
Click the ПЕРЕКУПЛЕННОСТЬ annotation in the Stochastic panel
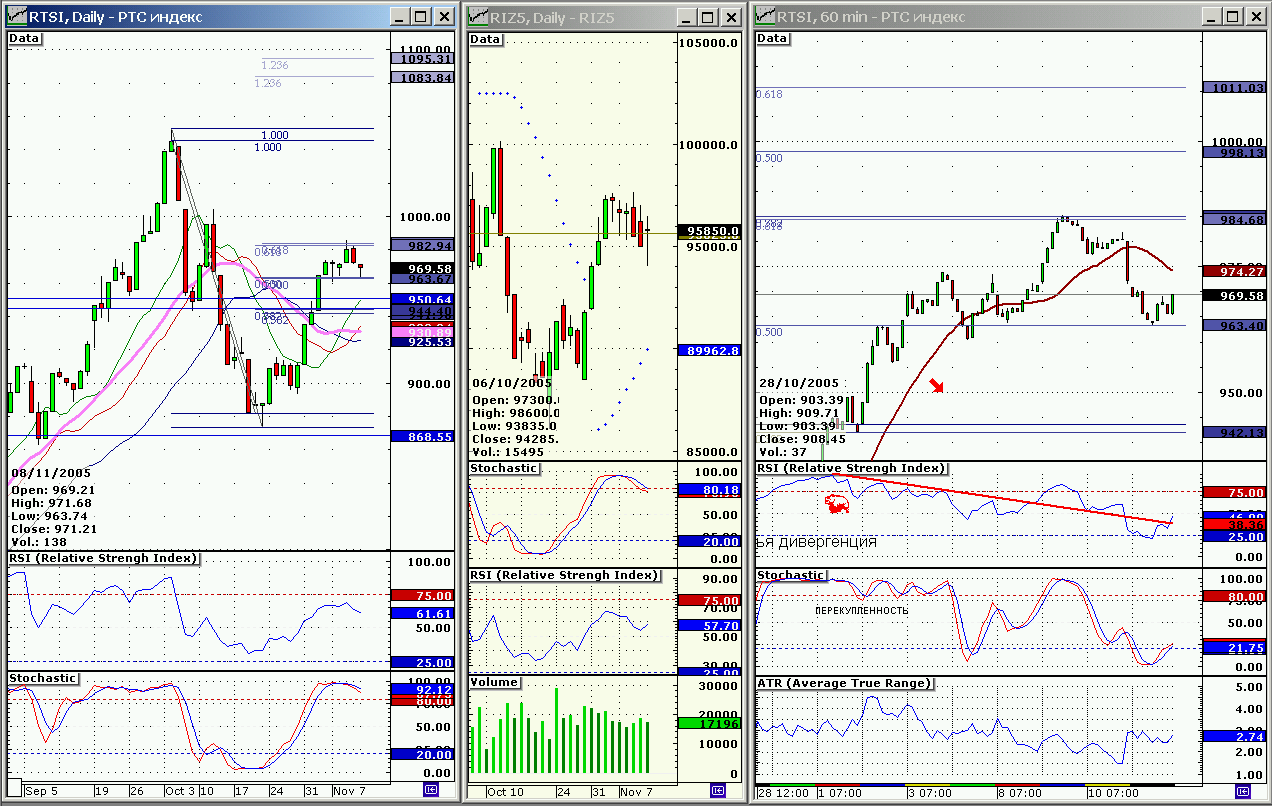(x=861, y=610)
